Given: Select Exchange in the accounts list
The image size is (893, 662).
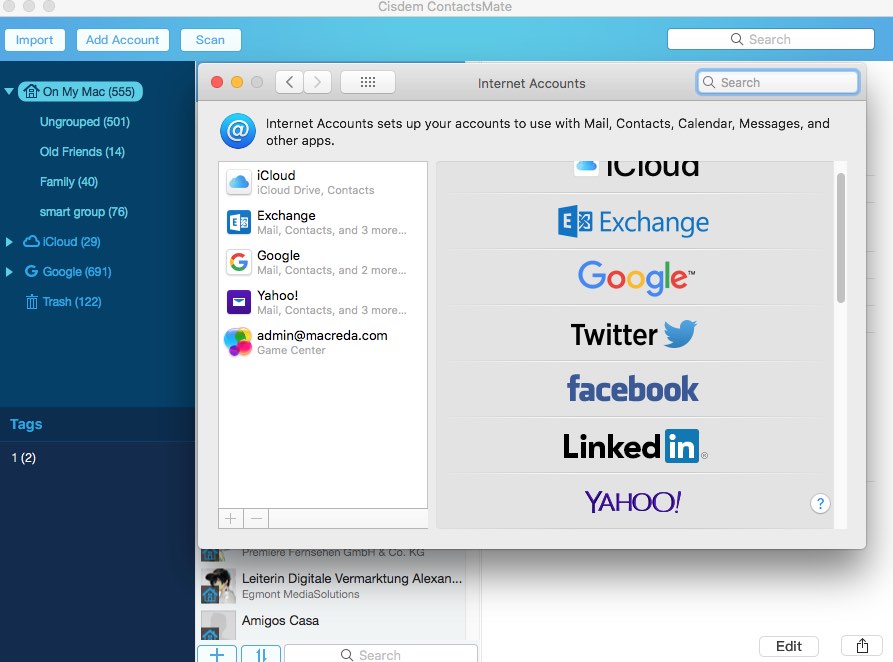Looking at the screenshot, I should pos(322,222).
